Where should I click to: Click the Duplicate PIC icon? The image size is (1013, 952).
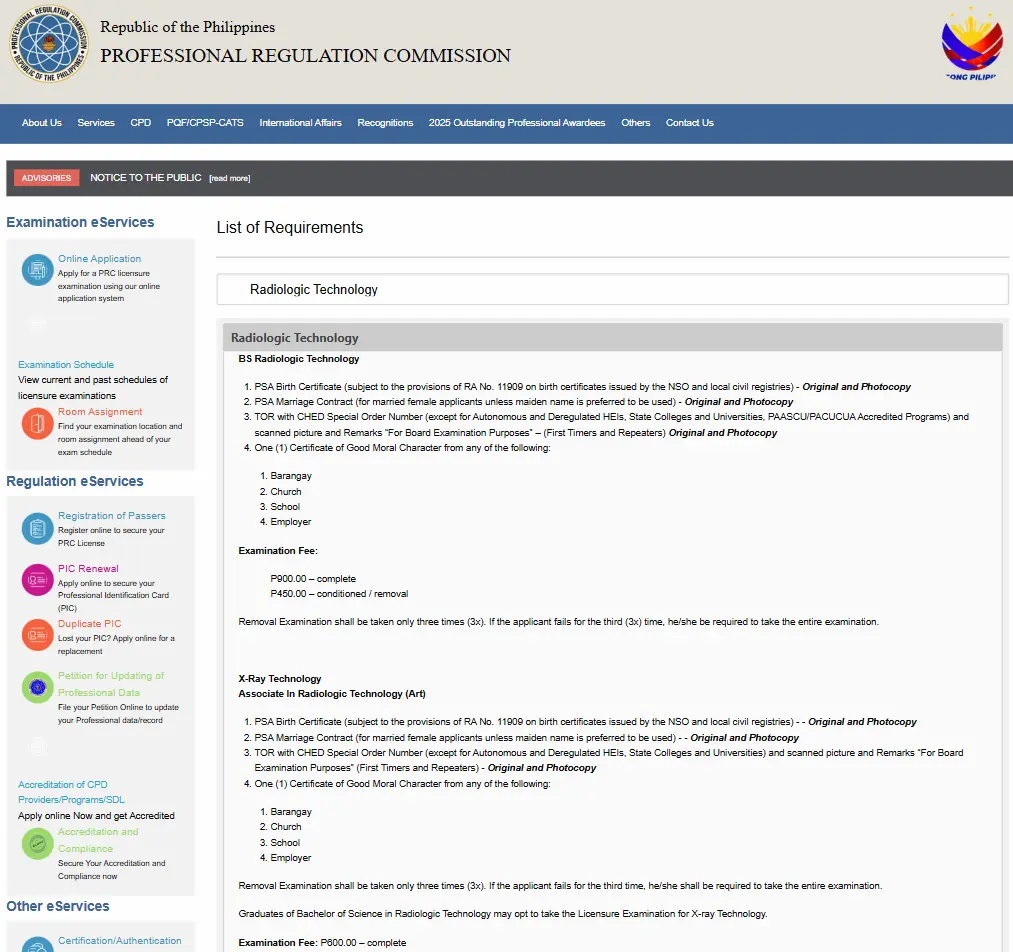click(37, 635)
